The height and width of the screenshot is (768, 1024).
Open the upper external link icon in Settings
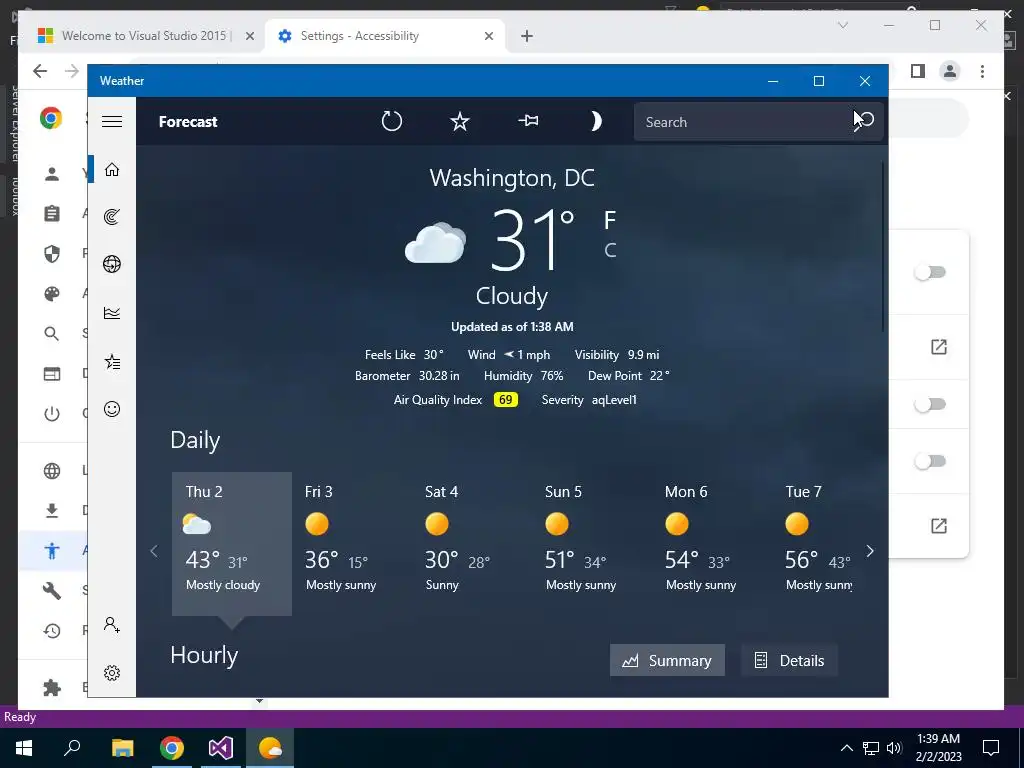(x=938, y=347)
